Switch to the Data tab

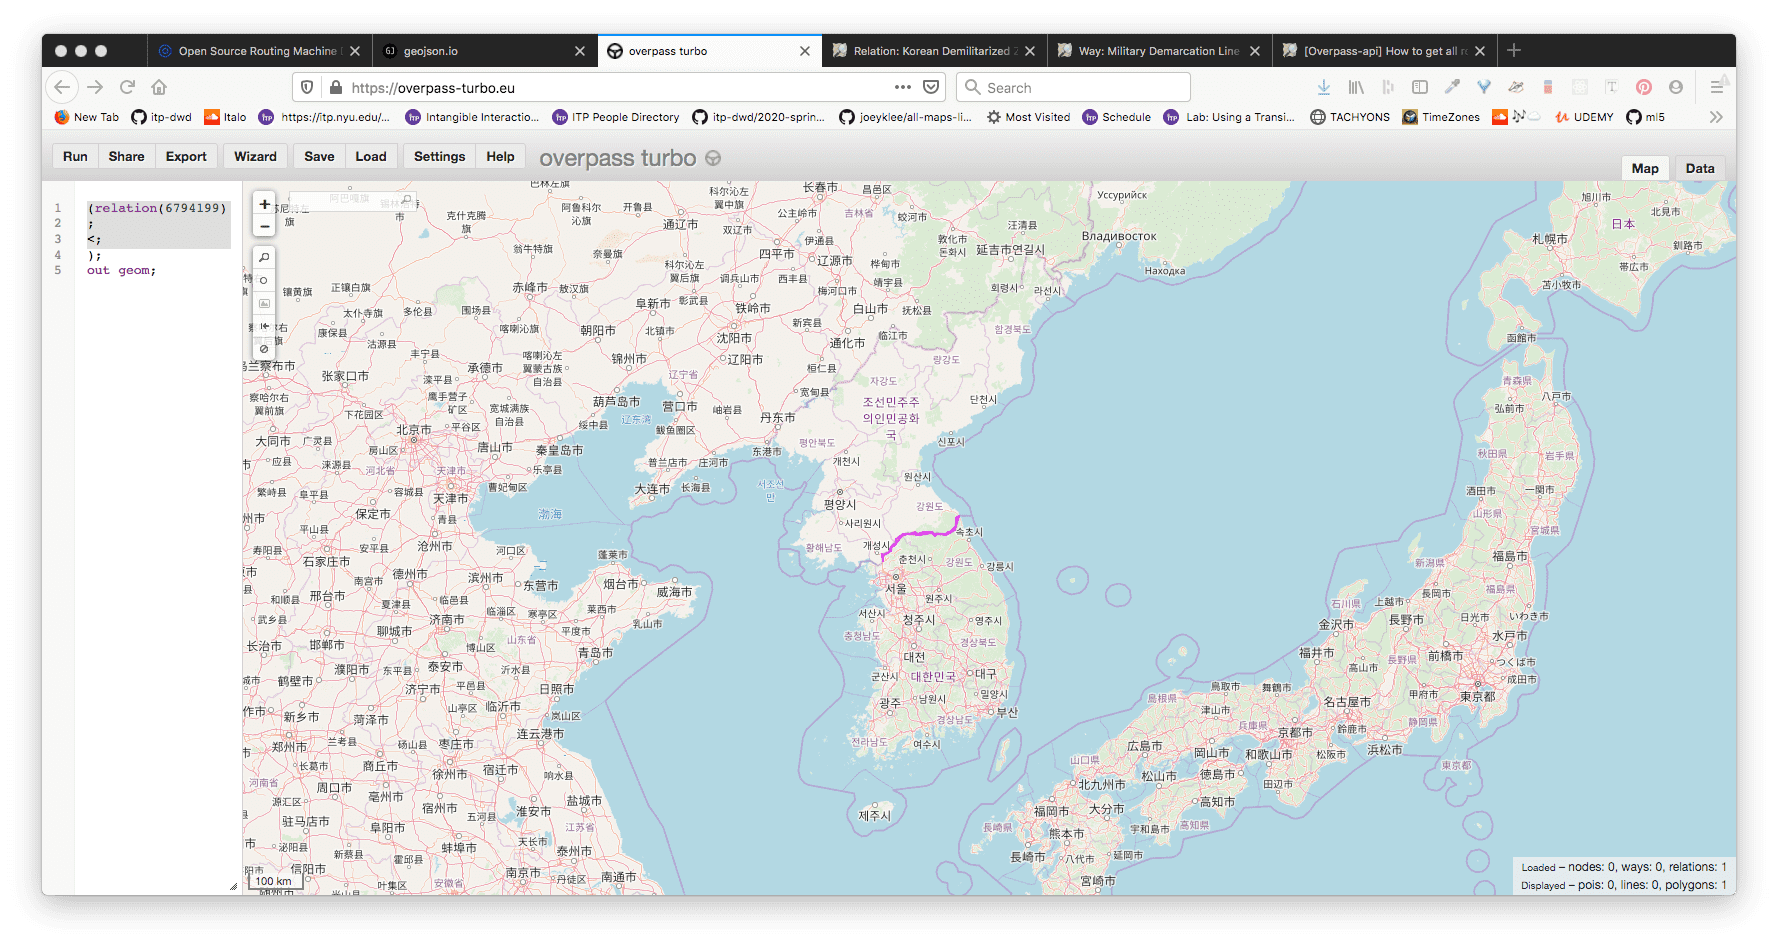pos(1699,168)
